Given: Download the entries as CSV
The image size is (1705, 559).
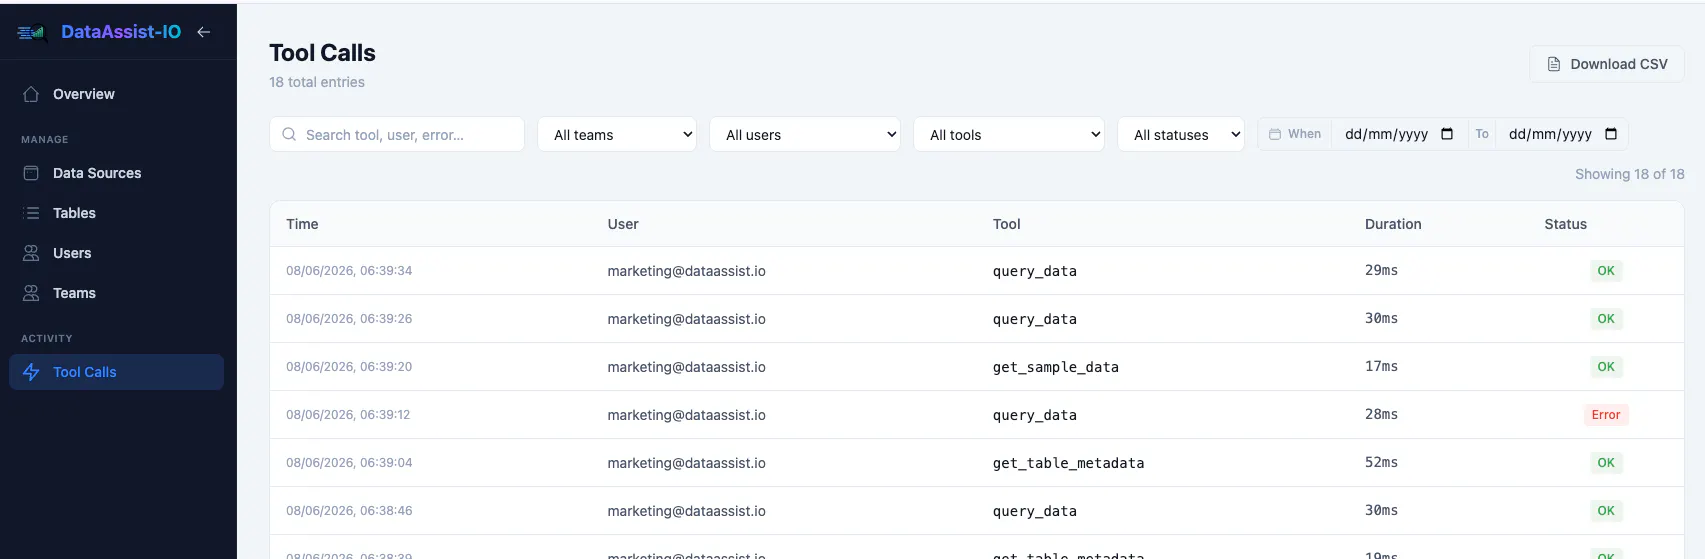Looking at the screenshot, I should click(x=1607, y=64).
